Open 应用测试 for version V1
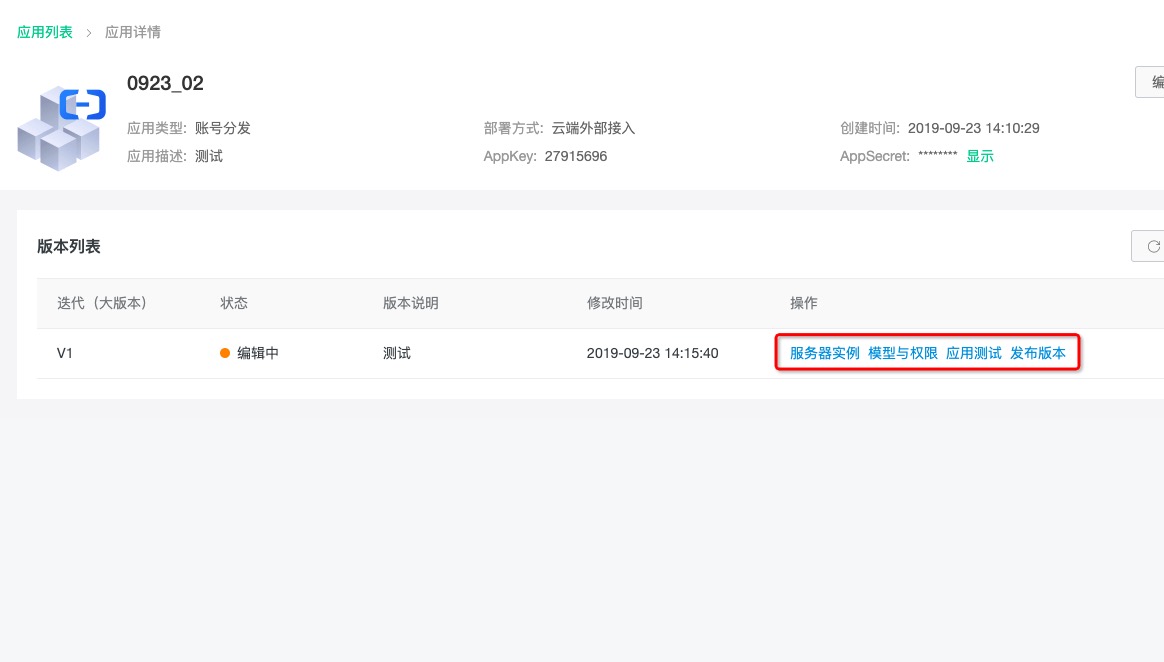Screen dimensions: 1164x662 973,353
